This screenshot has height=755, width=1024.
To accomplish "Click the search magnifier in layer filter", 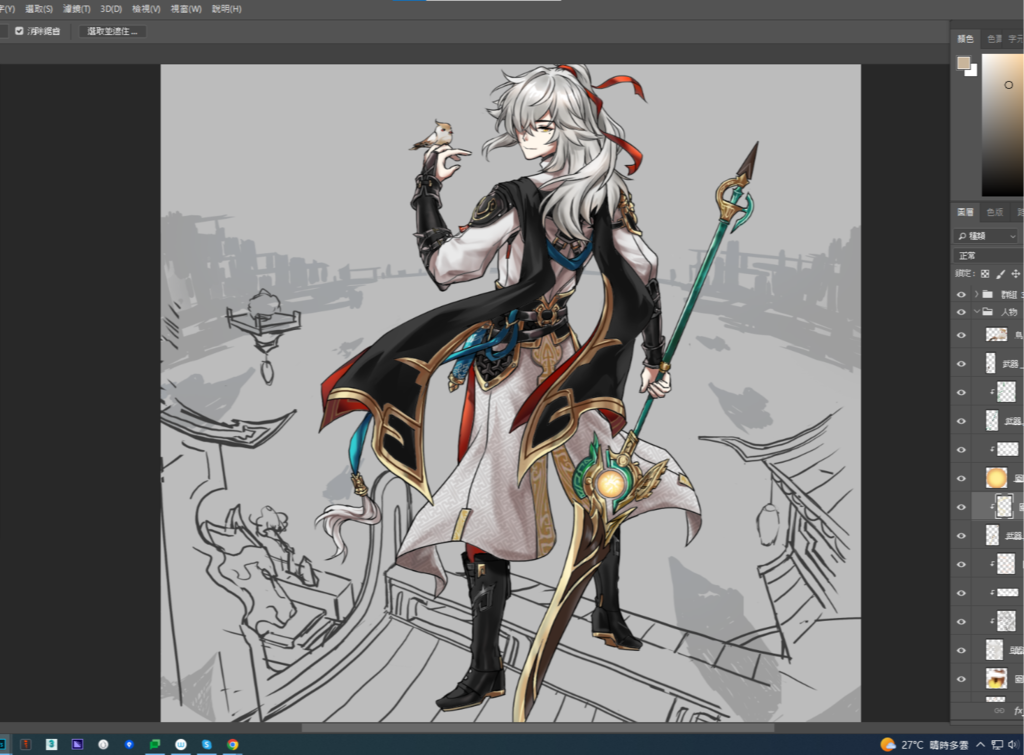I will (963, 236).
